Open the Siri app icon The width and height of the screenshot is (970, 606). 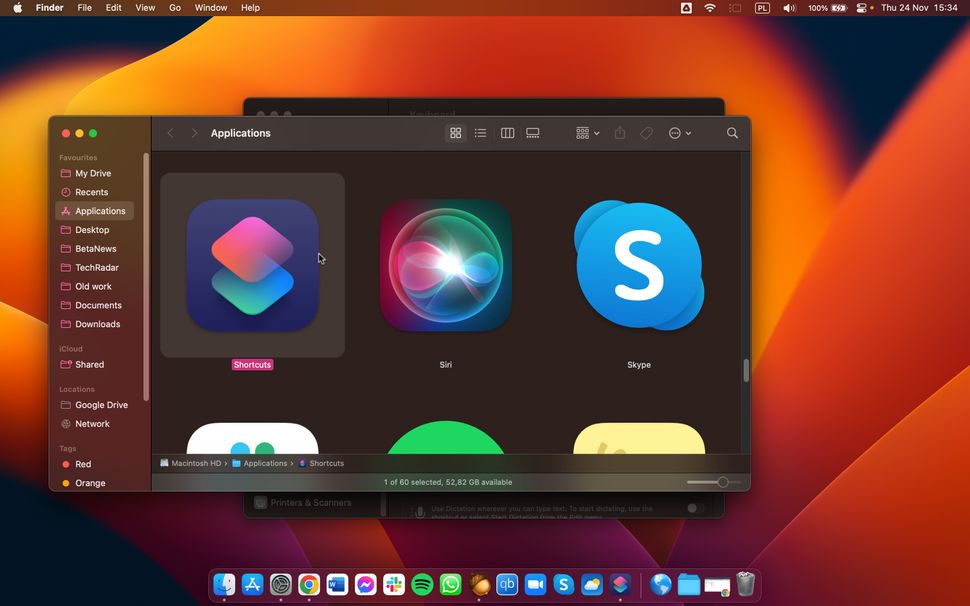point(445,265)
